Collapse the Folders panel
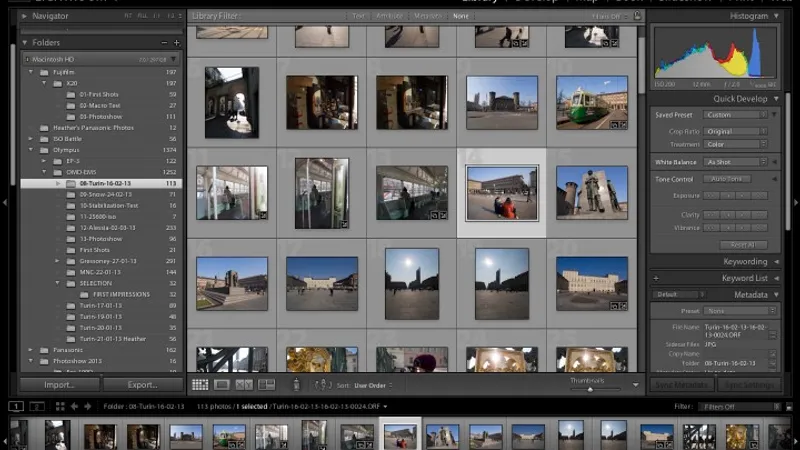The image size is (800, 450). click(x=24, y=43)
